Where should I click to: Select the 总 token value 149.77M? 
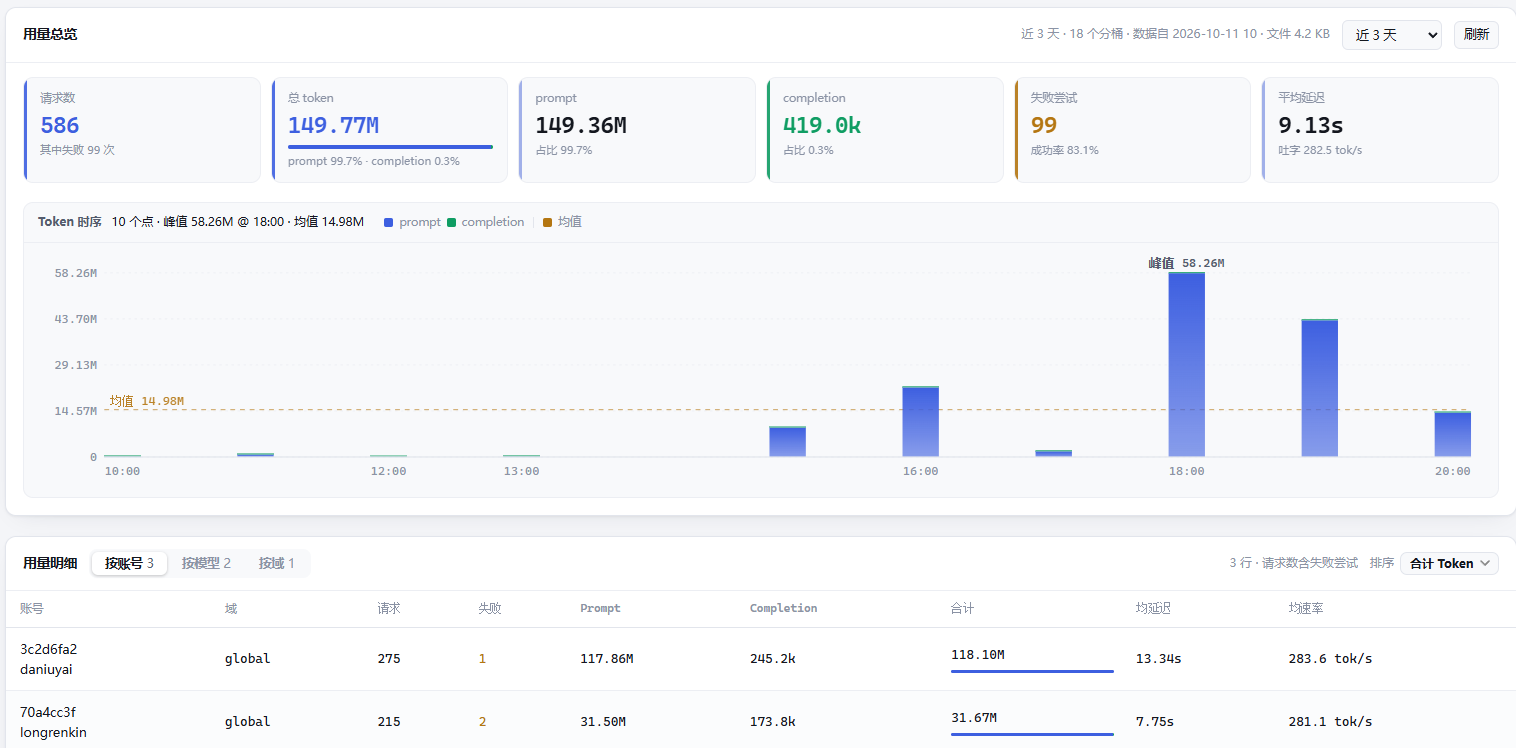click(333, 125)
